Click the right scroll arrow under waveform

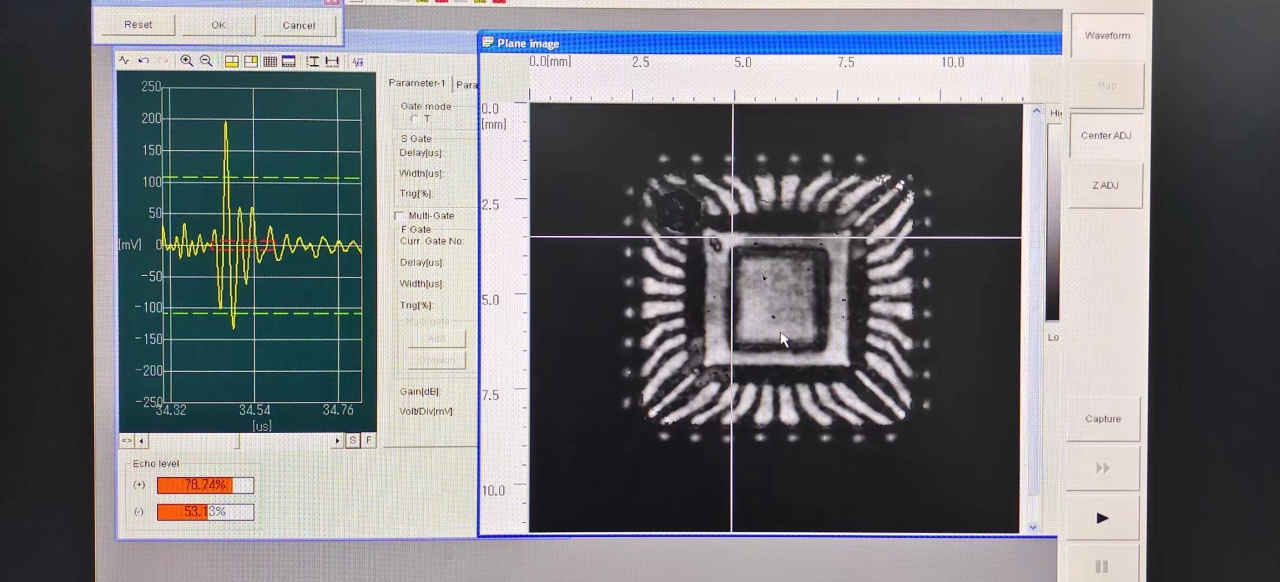point(338,440)
